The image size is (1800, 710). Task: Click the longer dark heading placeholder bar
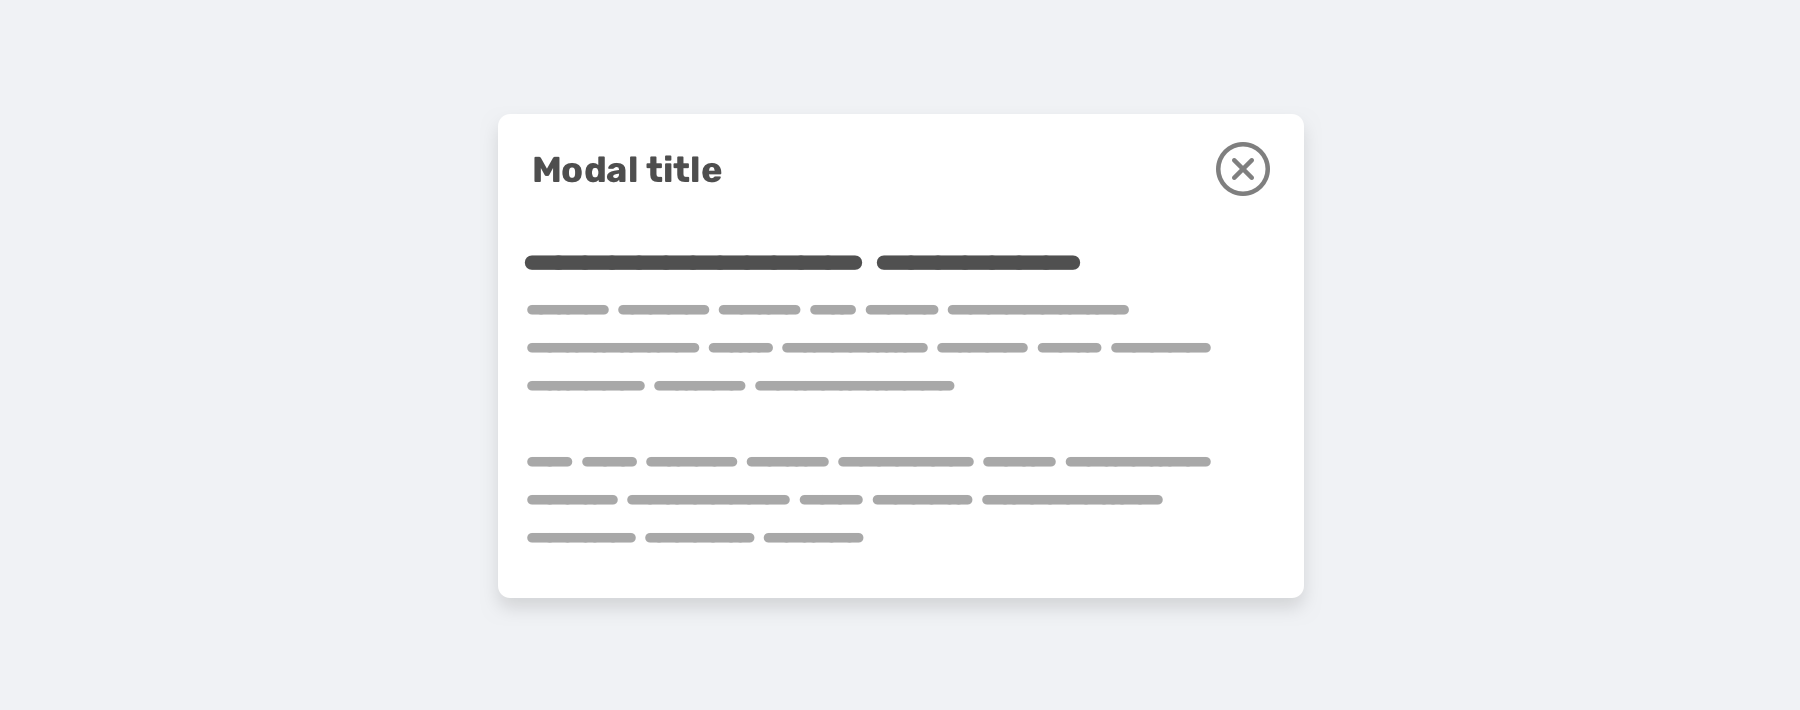click(x=693, y=263)
